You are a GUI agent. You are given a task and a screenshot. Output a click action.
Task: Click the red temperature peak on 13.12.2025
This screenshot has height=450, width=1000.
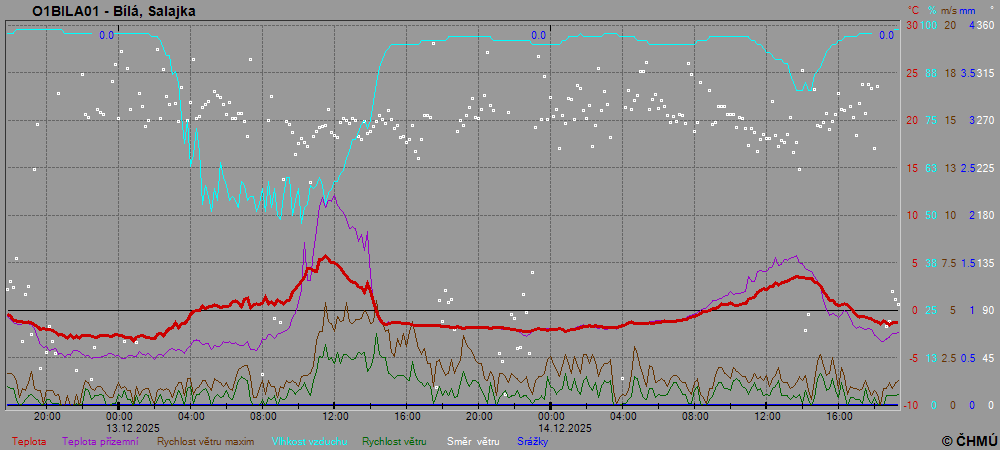tap(324, 257)
